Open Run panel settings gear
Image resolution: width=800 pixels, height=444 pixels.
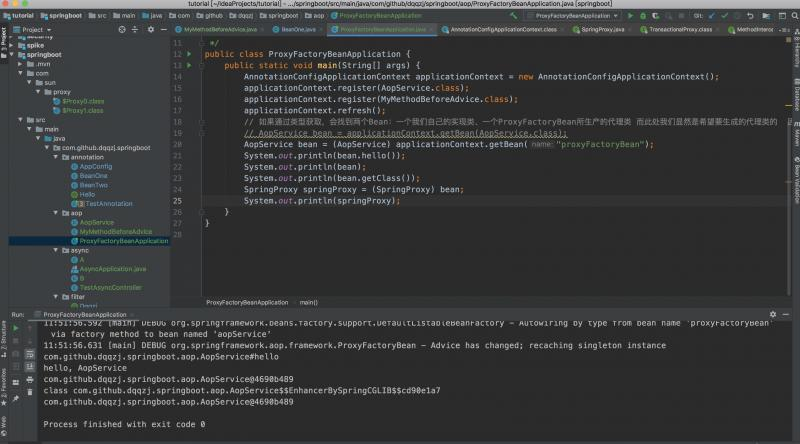click(773, 314)
